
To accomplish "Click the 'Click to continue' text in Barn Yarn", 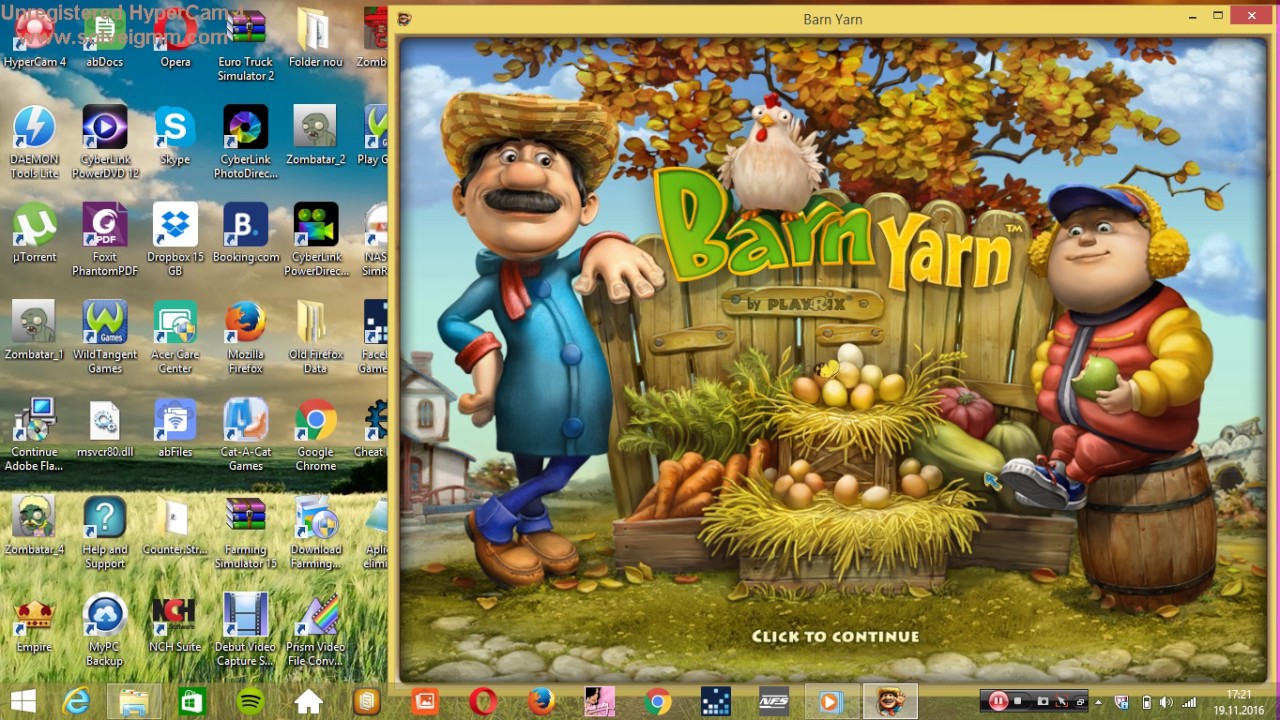I will (835, 636).
